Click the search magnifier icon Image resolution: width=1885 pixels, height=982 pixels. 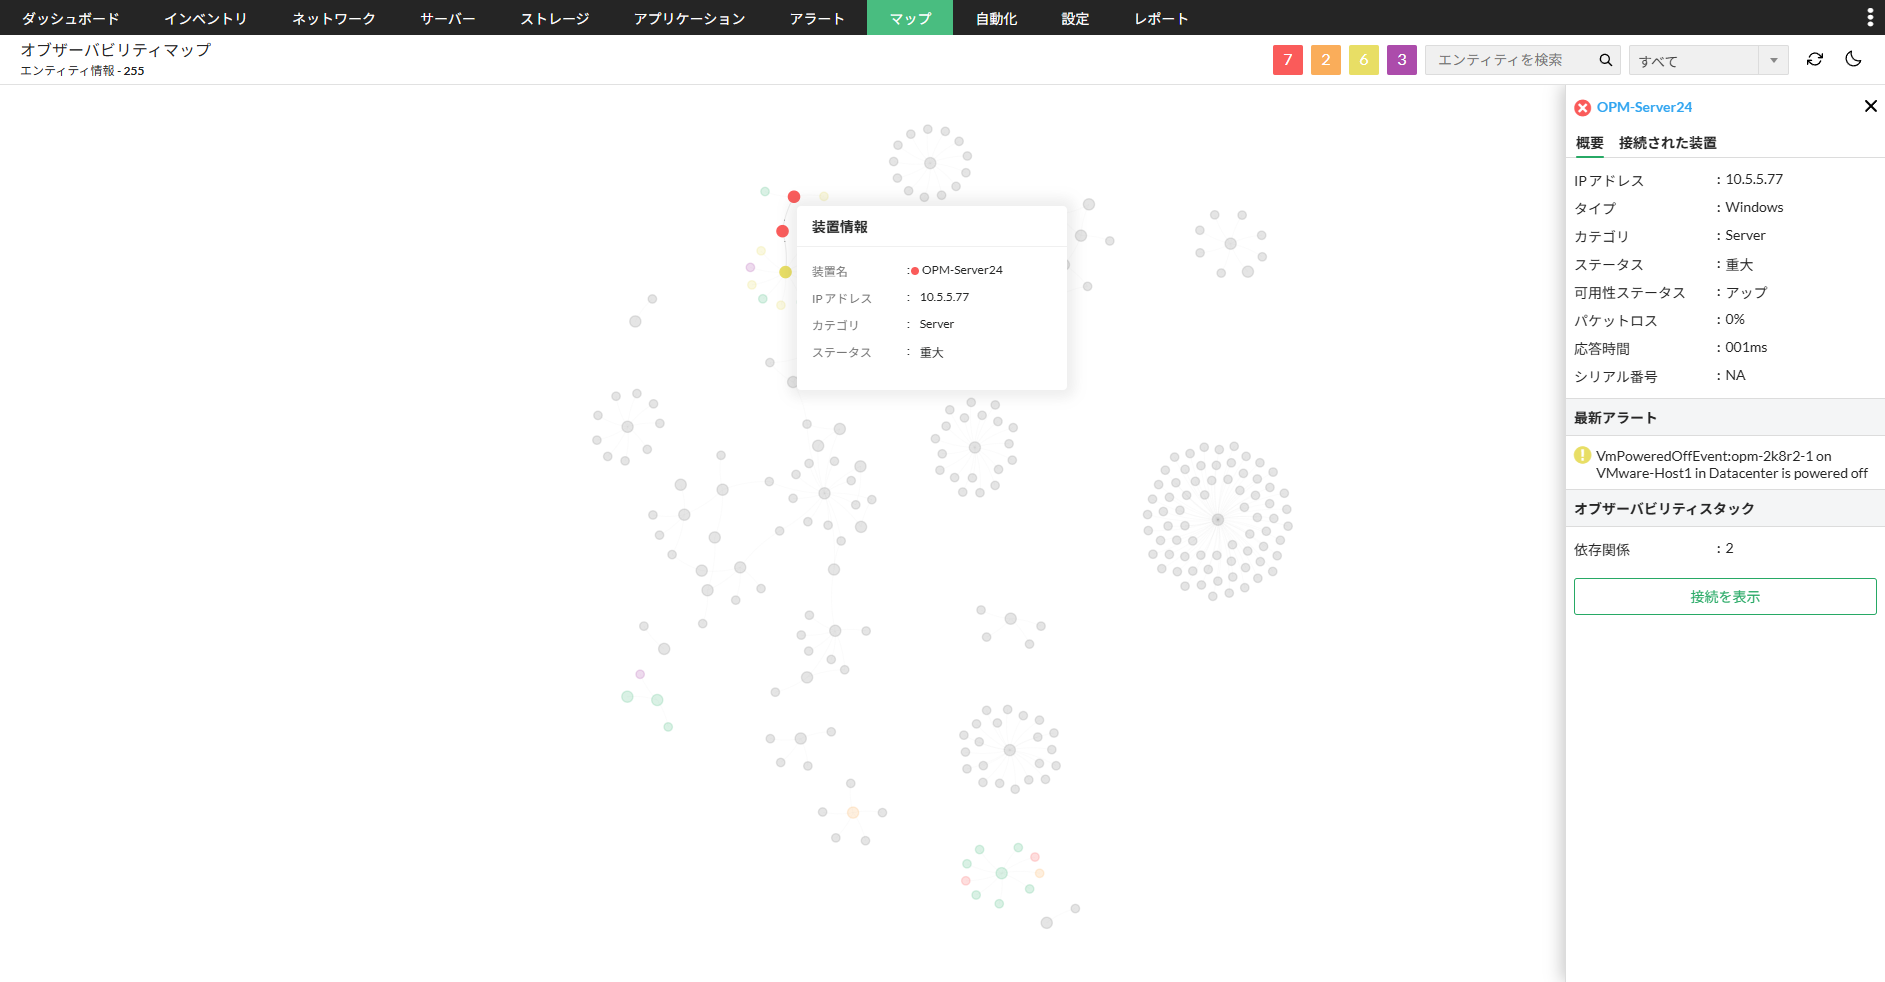coord(1606,60)
